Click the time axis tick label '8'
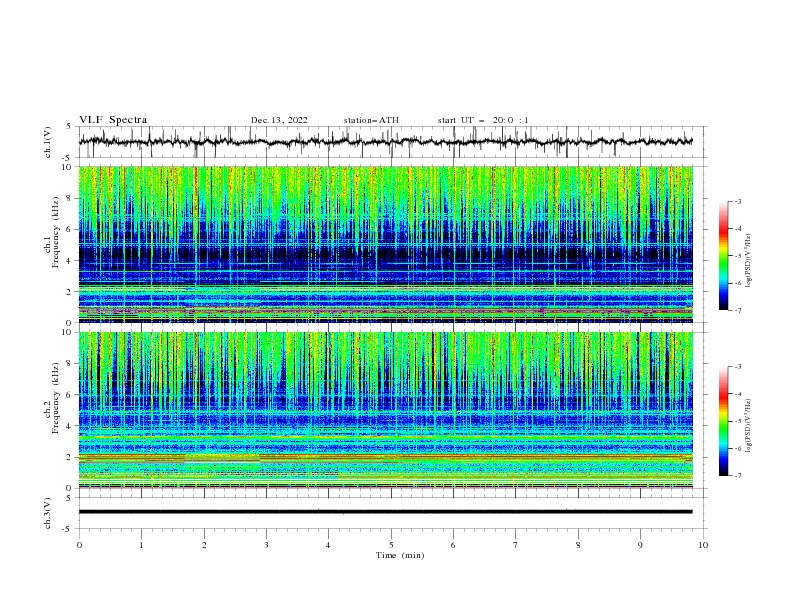The height and width of the screenshot is (612, 792). click(578, 545)
